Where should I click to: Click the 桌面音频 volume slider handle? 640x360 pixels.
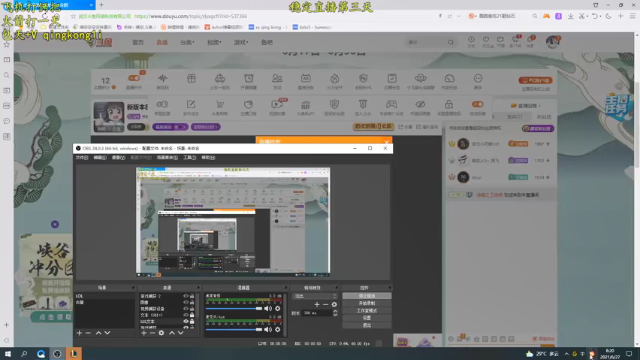click(x=259, y=309)
